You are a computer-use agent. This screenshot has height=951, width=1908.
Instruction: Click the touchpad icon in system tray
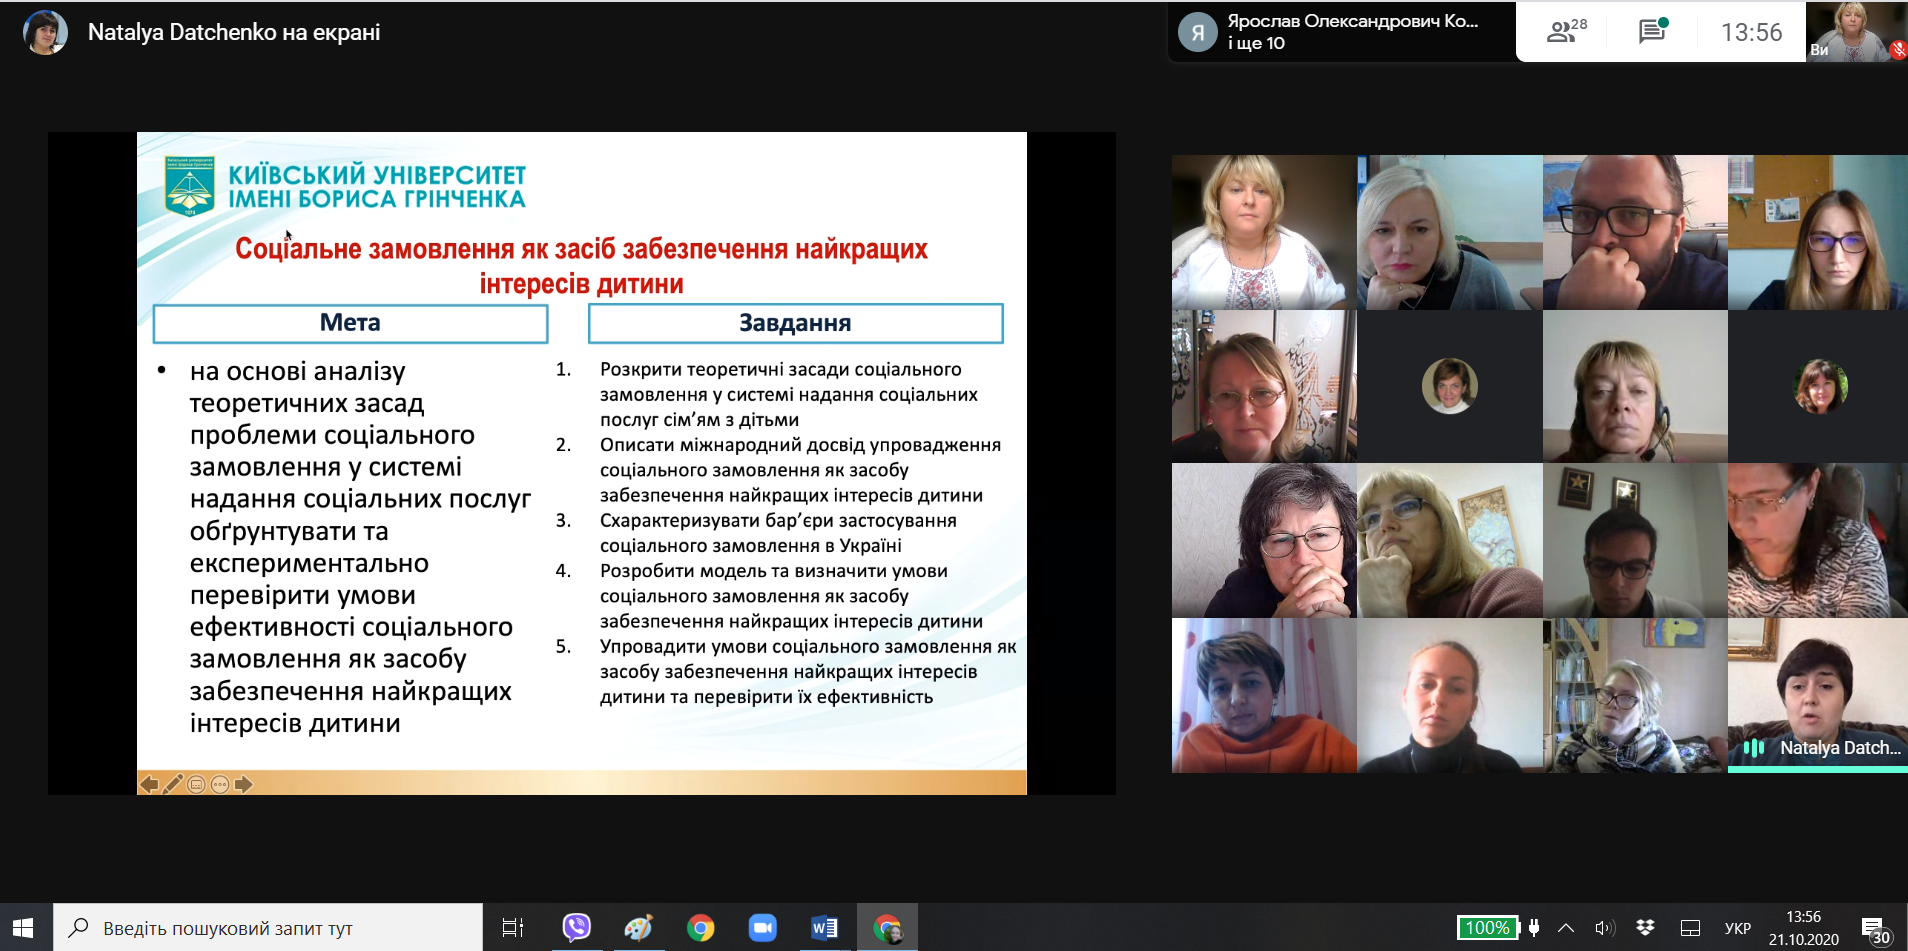point(1690,928)
